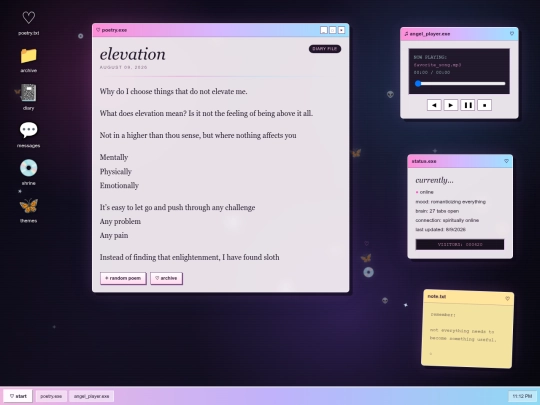Click the word 'Physically' in the poem
The width and height of the screenshot is (540, 405).
coord(116,172)
